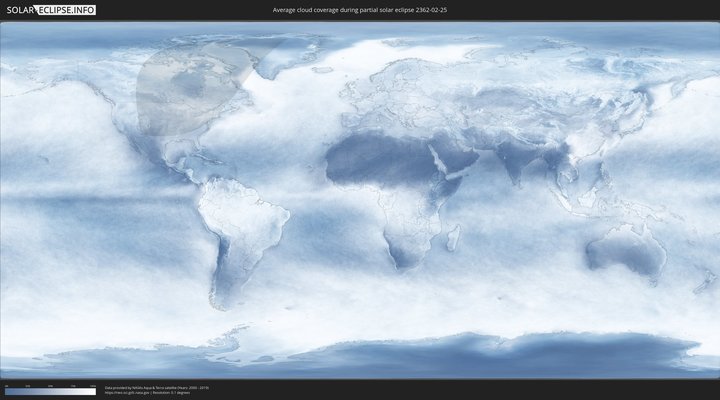The width and height of the screenshot is (720, 400).
Task: Click the average cloud coverage title text
Action: coord(360,10)
